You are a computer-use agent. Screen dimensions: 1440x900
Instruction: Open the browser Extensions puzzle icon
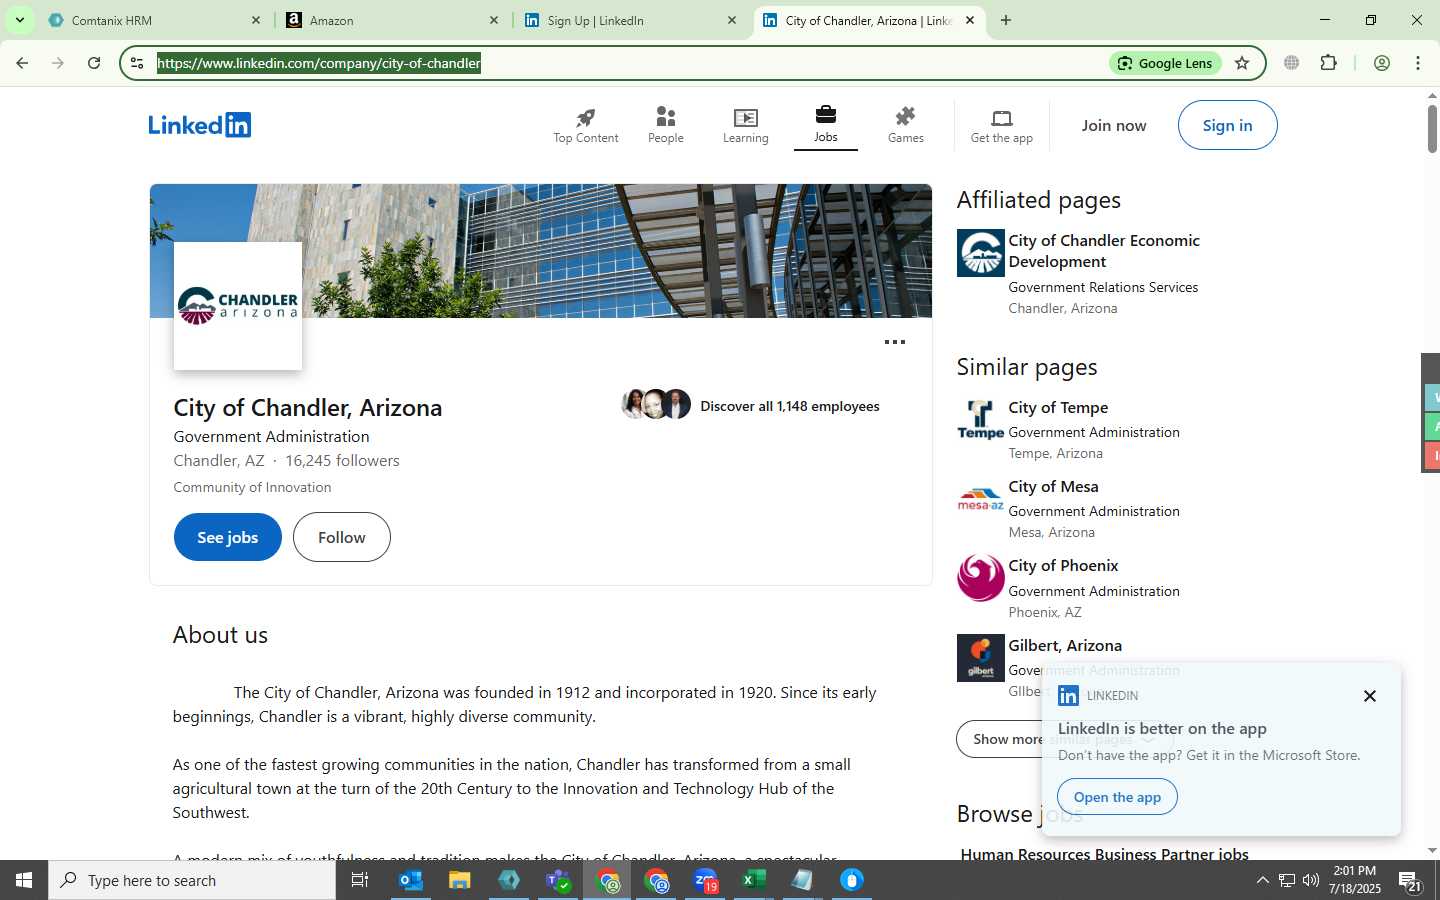1328,63
